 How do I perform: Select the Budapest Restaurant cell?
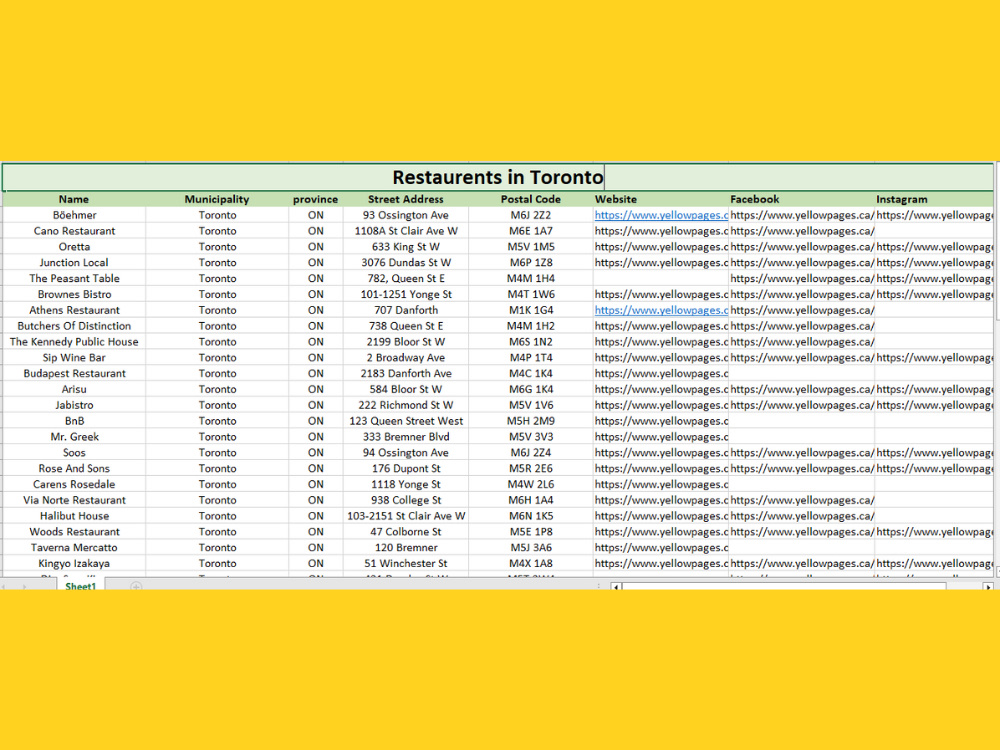(x=74, y=374)
